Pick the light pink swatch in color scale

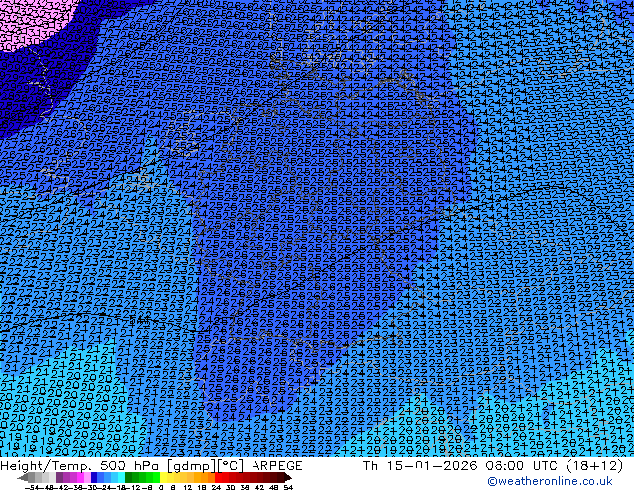click(x=87, y=477)
